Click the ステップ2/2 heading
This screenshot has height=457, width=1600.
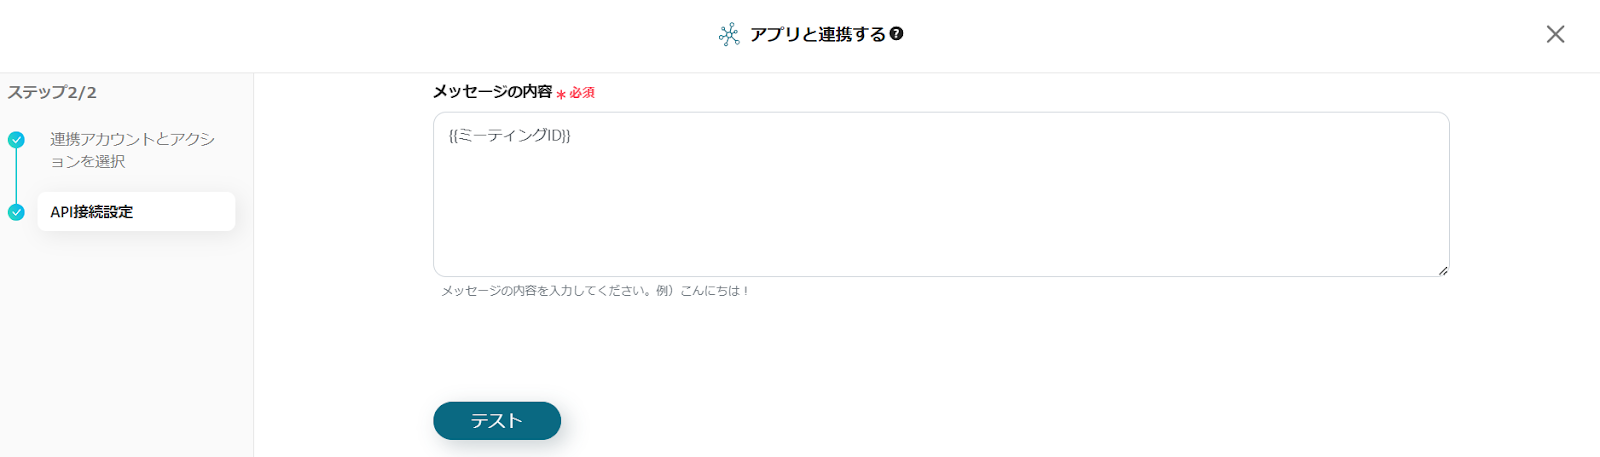(x=52, y=93)
